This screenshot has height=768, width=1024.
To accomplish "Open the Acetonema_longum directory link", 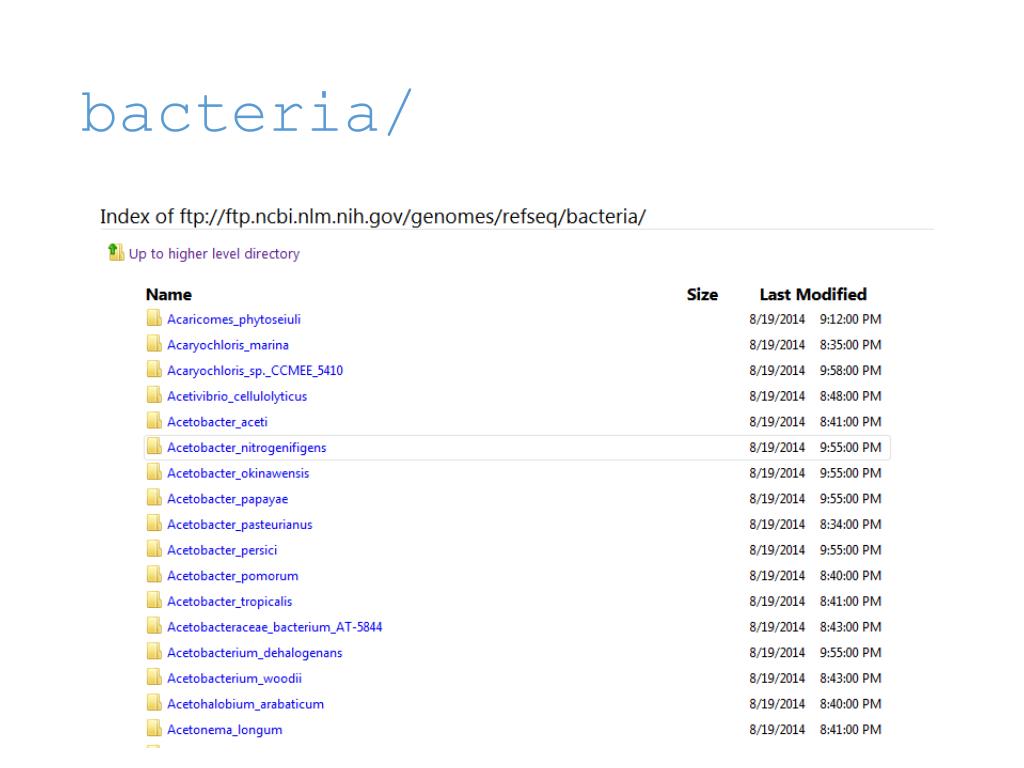I will 225,729.
